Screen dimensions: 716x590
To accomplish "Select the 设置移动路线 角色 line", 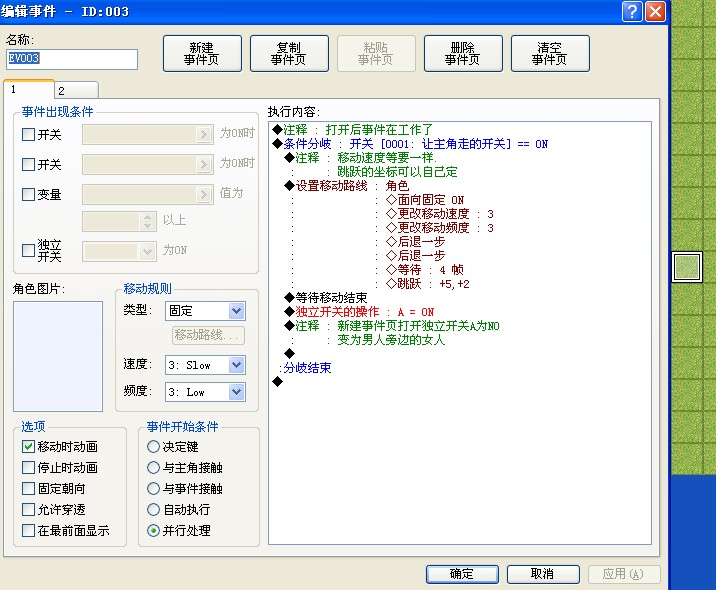I will (347, 186).
